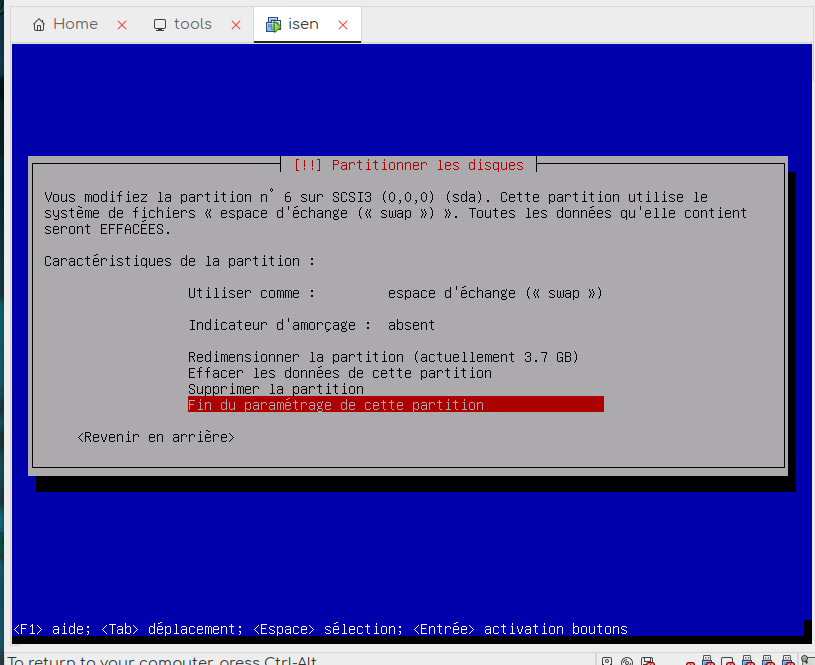The image size is (815, 665).
Task: Click the monitor icon on tools tab
Action: 160,25
